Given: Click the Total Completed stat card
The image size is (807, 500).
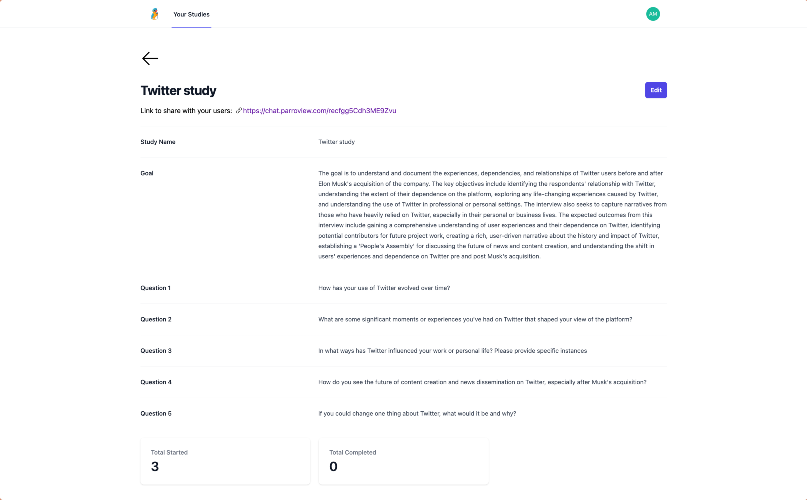Looking at the screenshot, I should 403,460.
